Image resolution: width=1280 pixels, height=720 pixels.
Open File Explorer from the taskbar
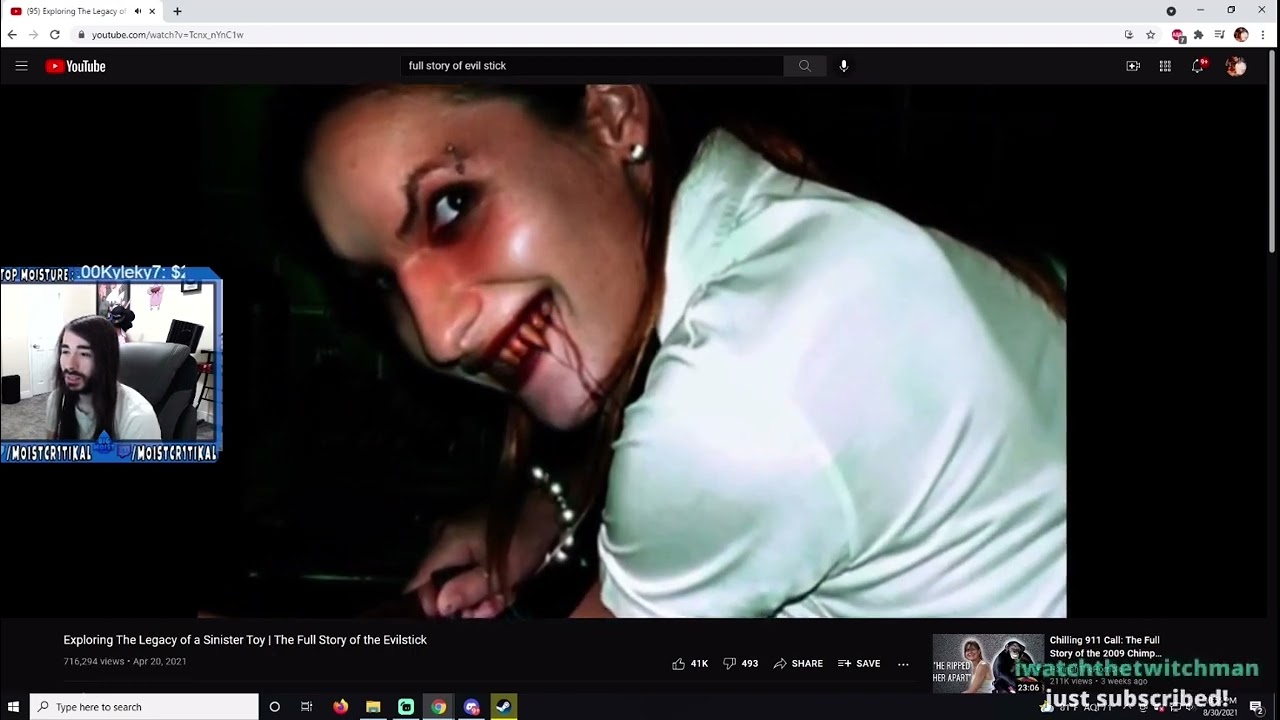pyautogui.click(x=373, y=707)
